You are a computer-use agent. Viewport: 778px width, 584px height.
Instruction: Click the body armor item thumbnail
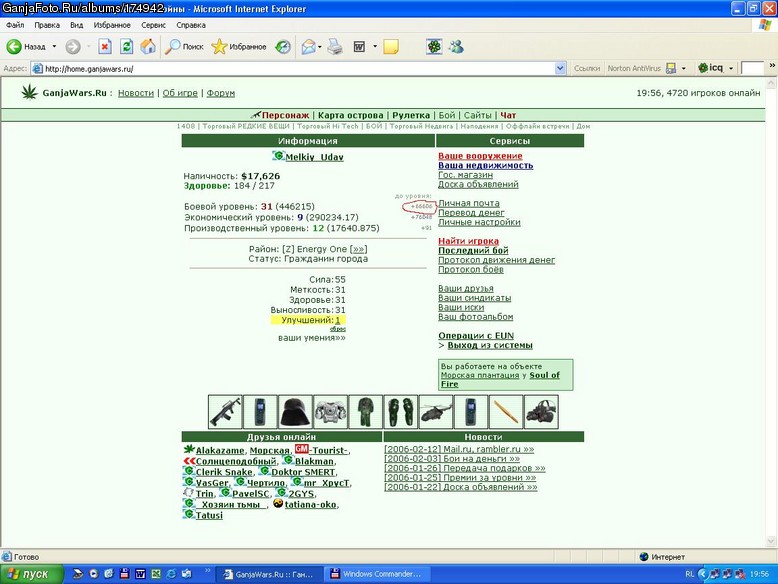pyautogui.click(x=330, y=412)
